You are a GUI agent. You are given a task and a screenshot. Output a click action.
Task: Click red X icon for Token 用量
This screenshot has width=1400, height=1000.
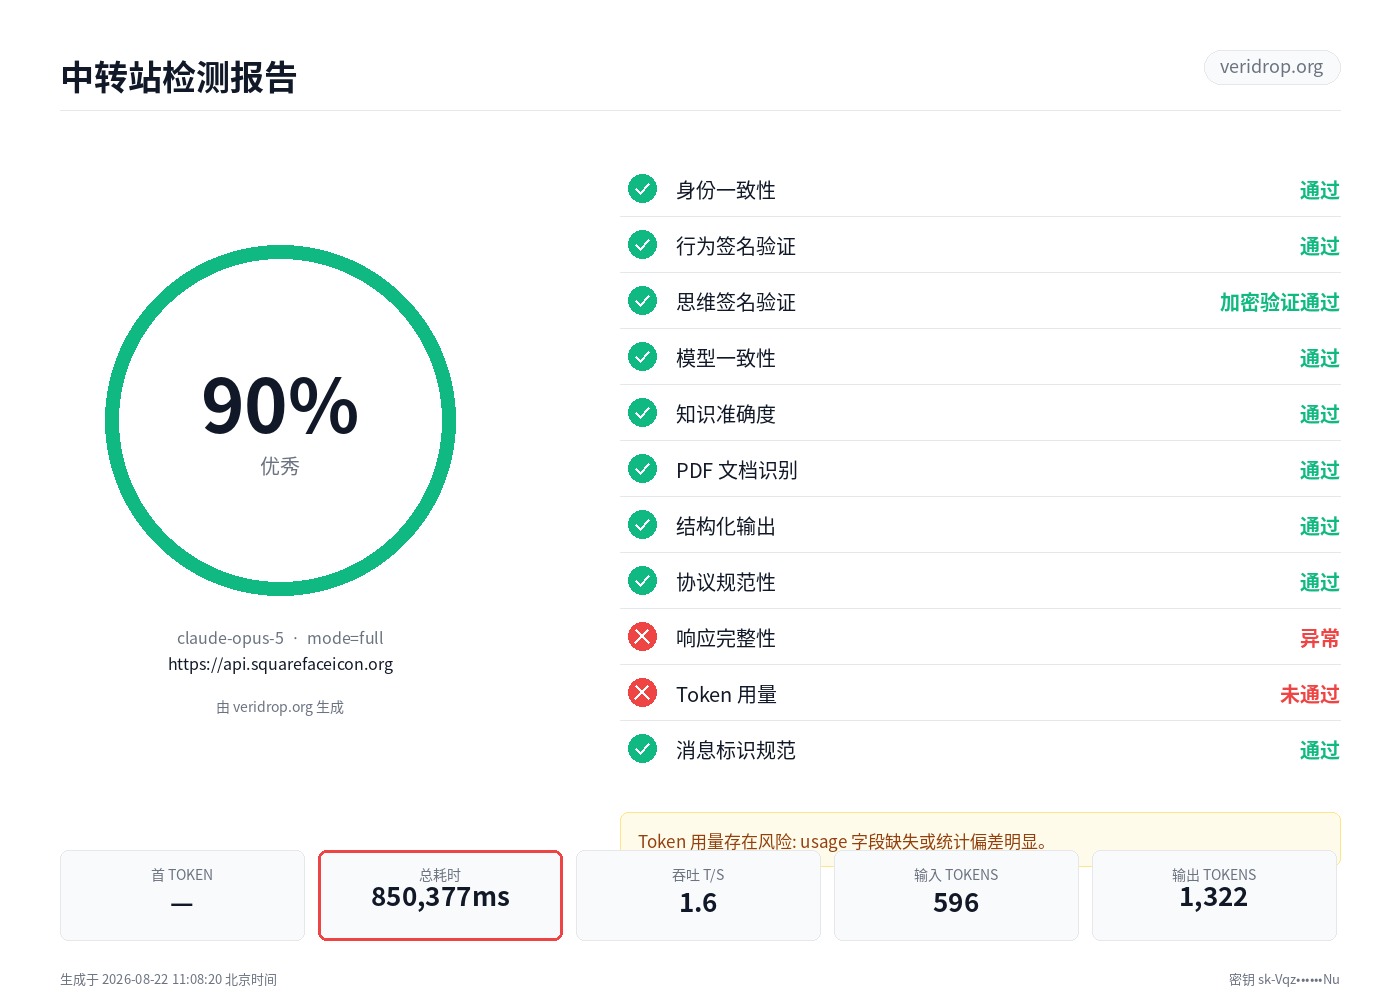click(x=642, y=693)
